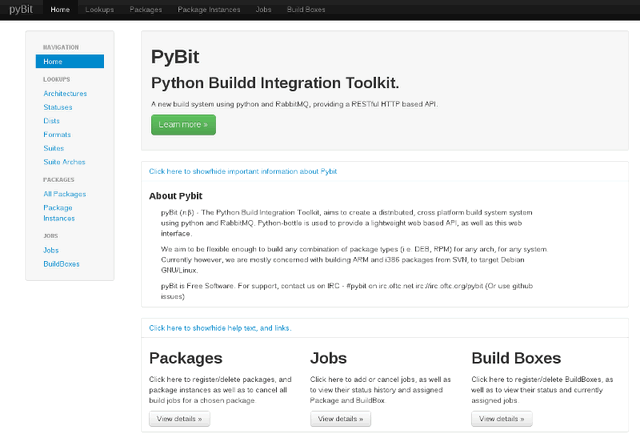Open Build Boxes in the top navbar
The height and width of the screenshot is (446, 640).
pos(306,9)
